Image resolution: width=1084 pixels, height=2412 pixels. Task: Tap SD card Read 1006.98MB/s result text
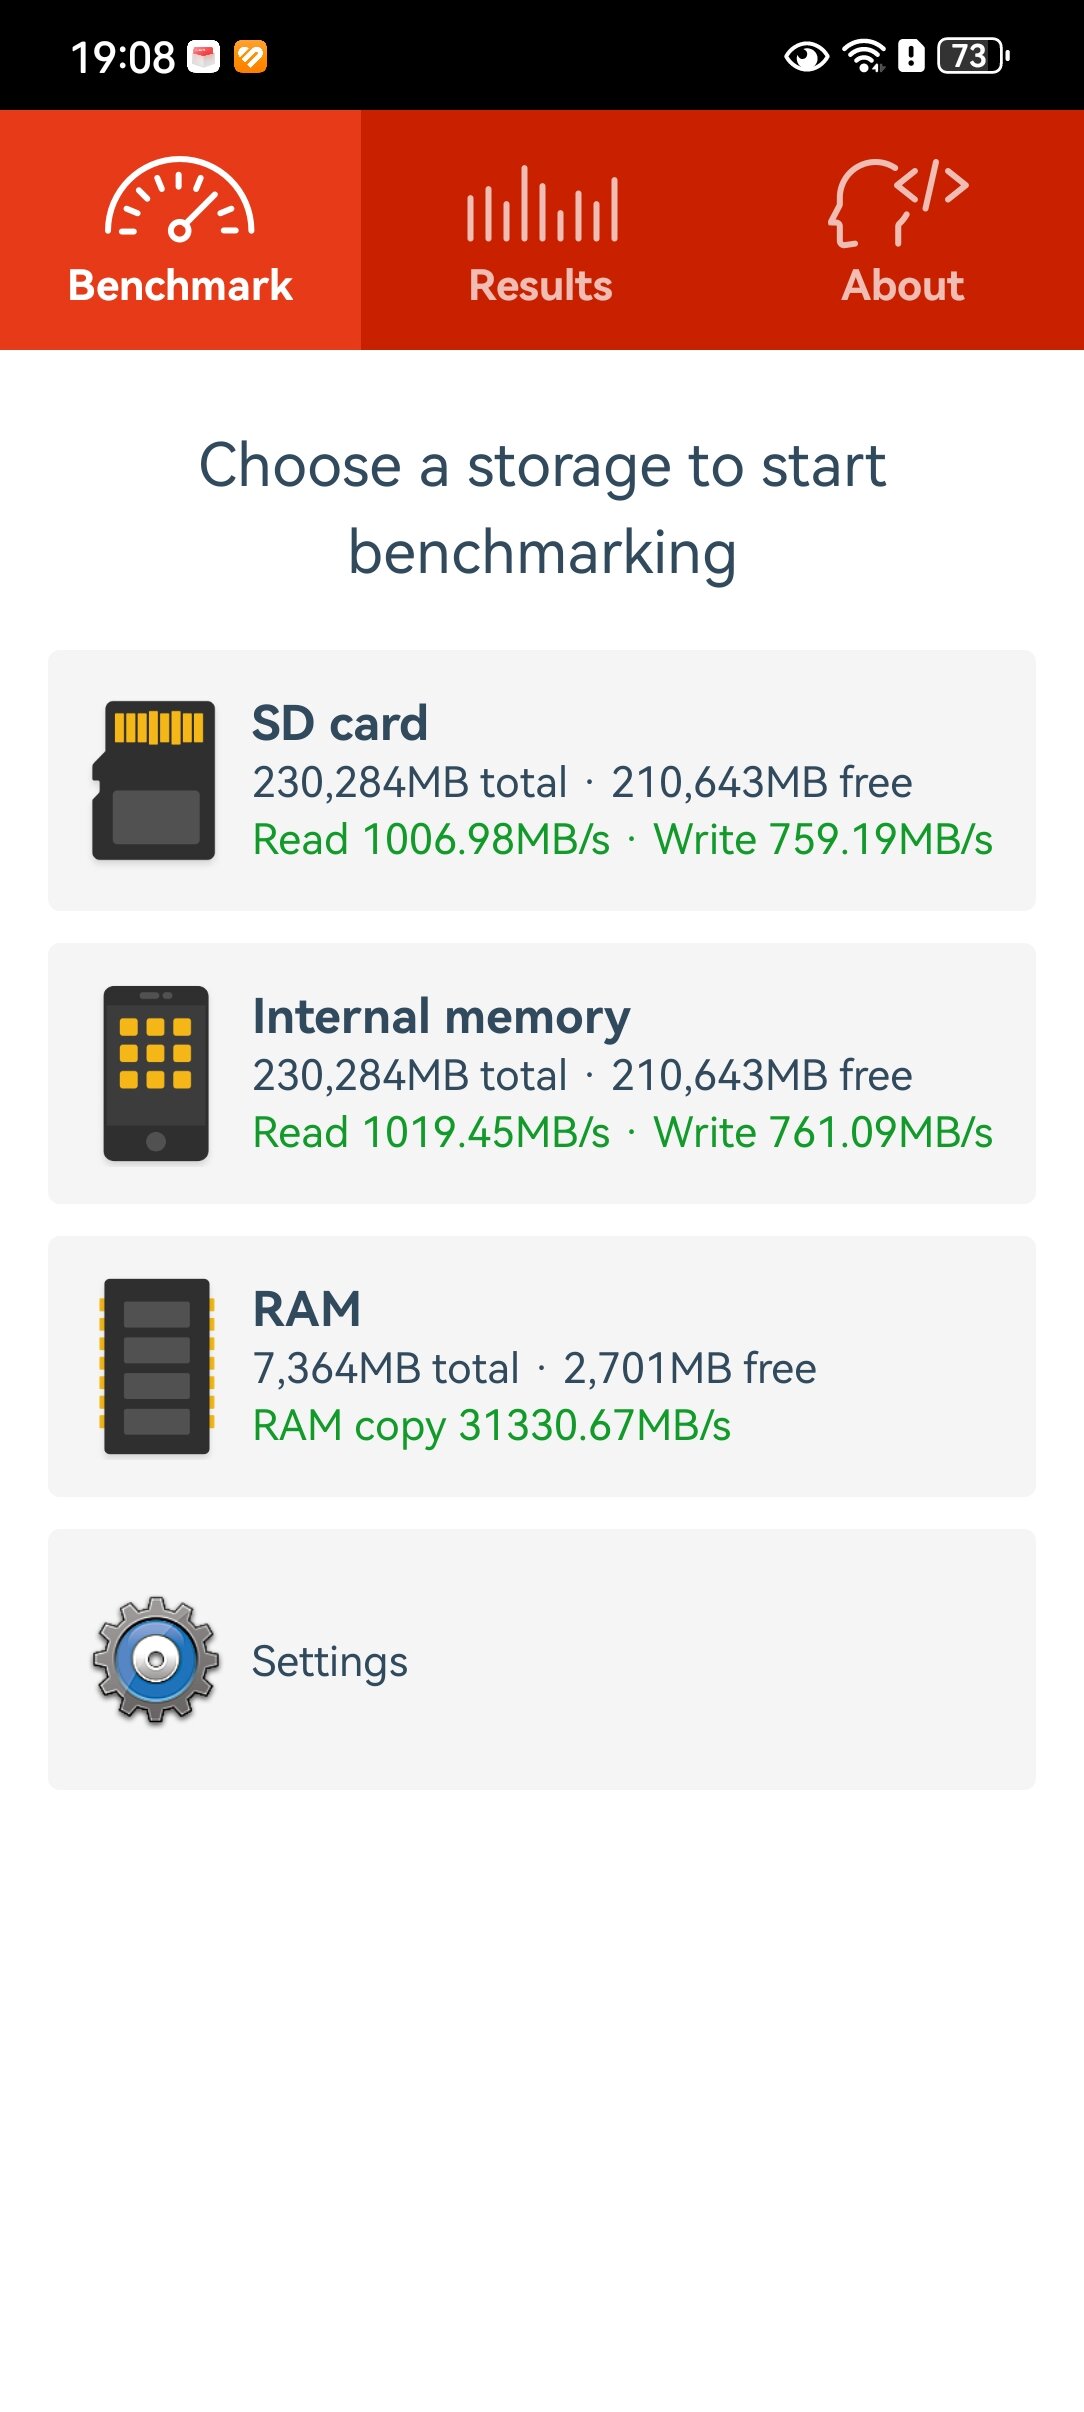(x=431, y=840)
